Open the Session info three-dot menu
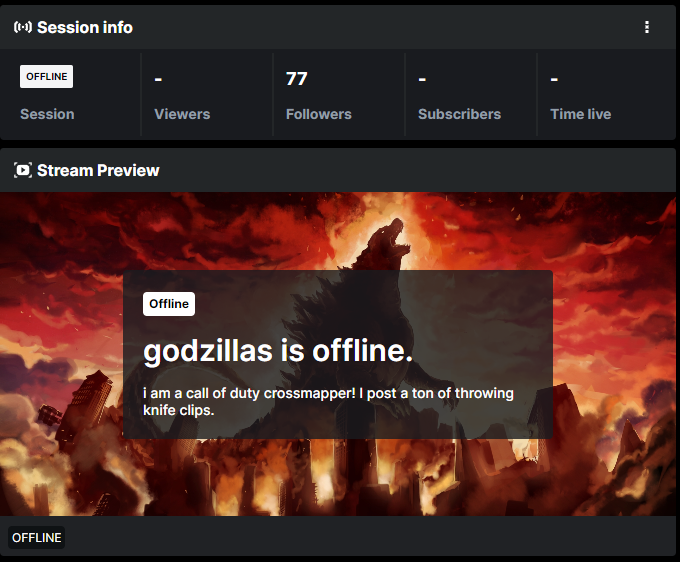Image resolution: width=680 pixels, height=562 pixels. click(647, 27)
